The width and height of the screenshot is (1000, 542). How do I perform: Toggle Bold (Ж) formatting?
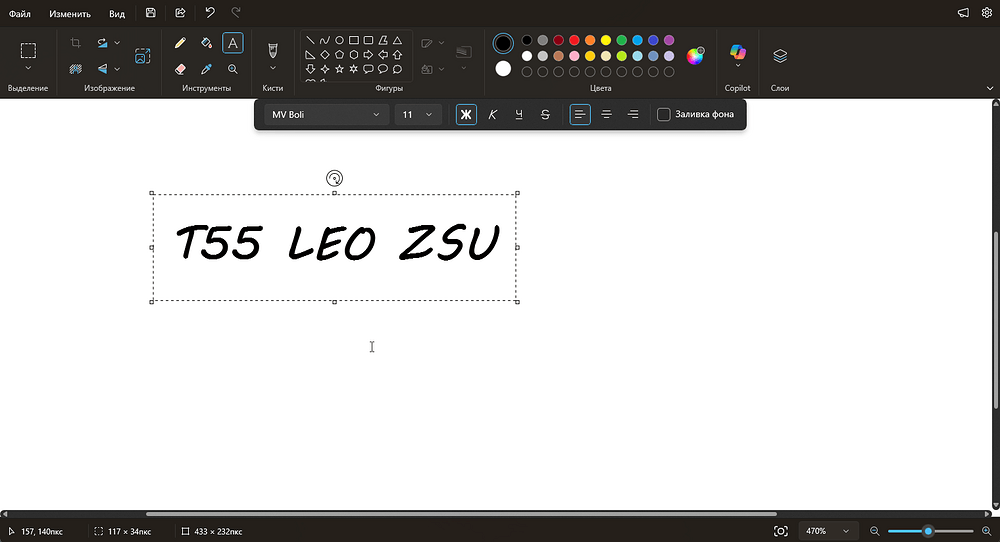pyautogui.click(x=466, y=115)
